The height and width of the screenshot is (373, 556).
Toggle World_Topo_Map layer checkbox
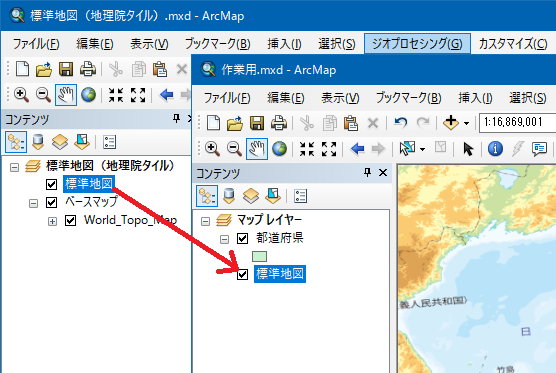coord(71,221)
